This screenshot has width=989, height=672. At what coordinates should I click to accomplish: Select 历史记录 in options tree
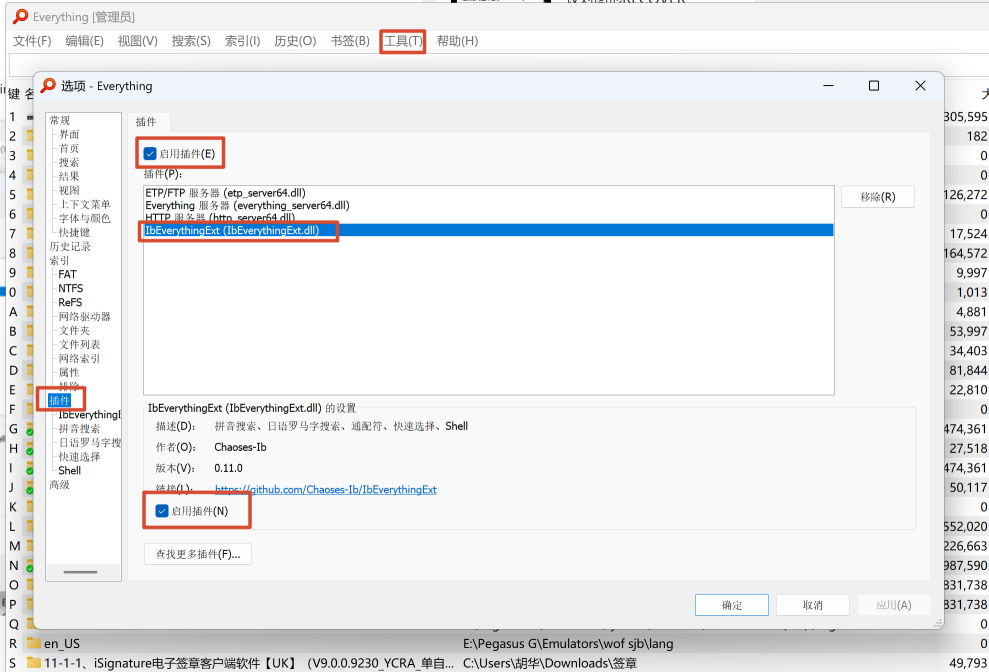pyautogui.click(x=70, y=246)
